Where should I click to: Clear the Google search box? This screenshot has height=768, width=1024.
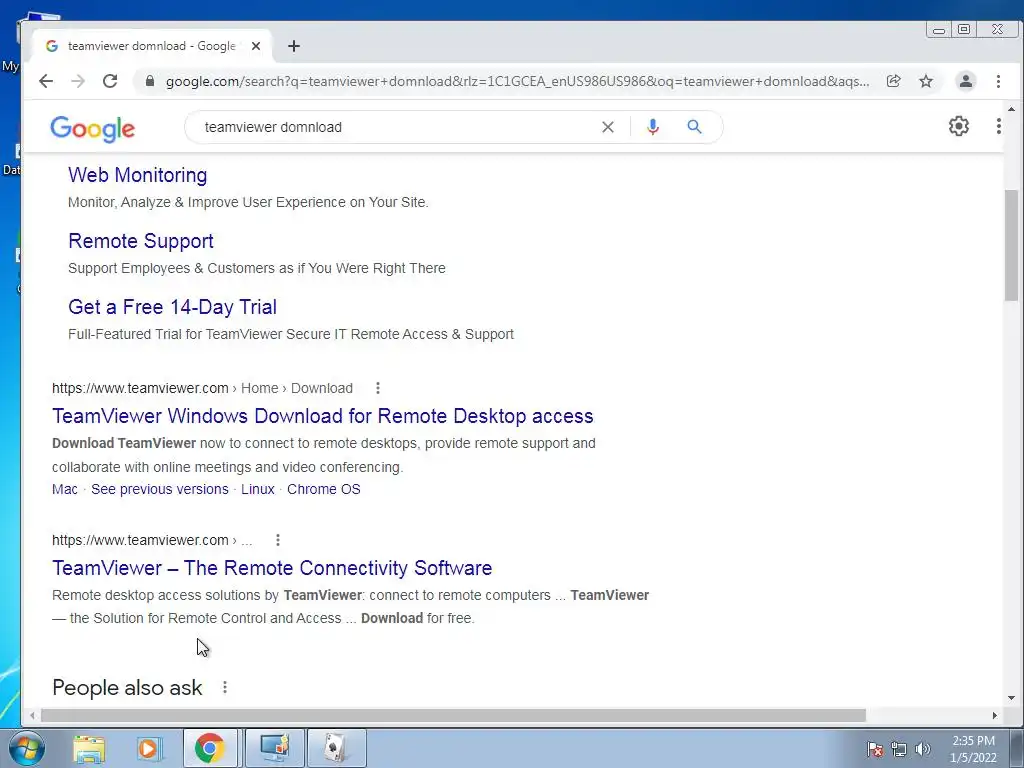(x=607, y=127)
